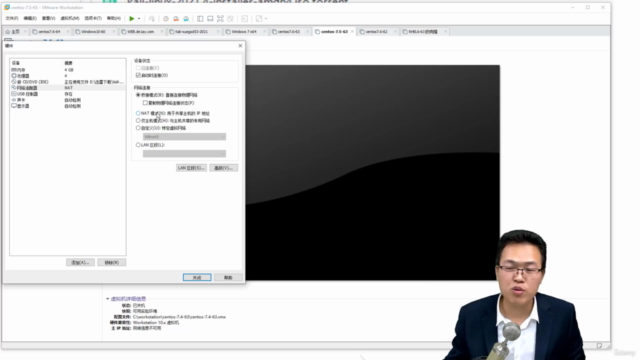The height and width of the screenshot is (360, 640).
Task: Enable the connect at power on checkbox
Action: tap(138, 75)
